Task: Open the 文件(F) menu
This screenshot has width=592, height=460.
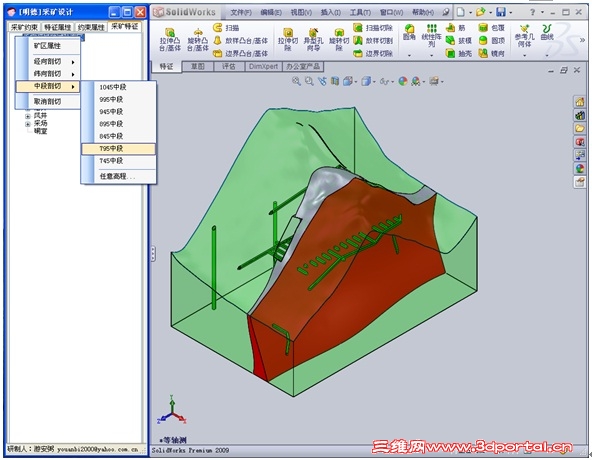Action: (241, 12)
